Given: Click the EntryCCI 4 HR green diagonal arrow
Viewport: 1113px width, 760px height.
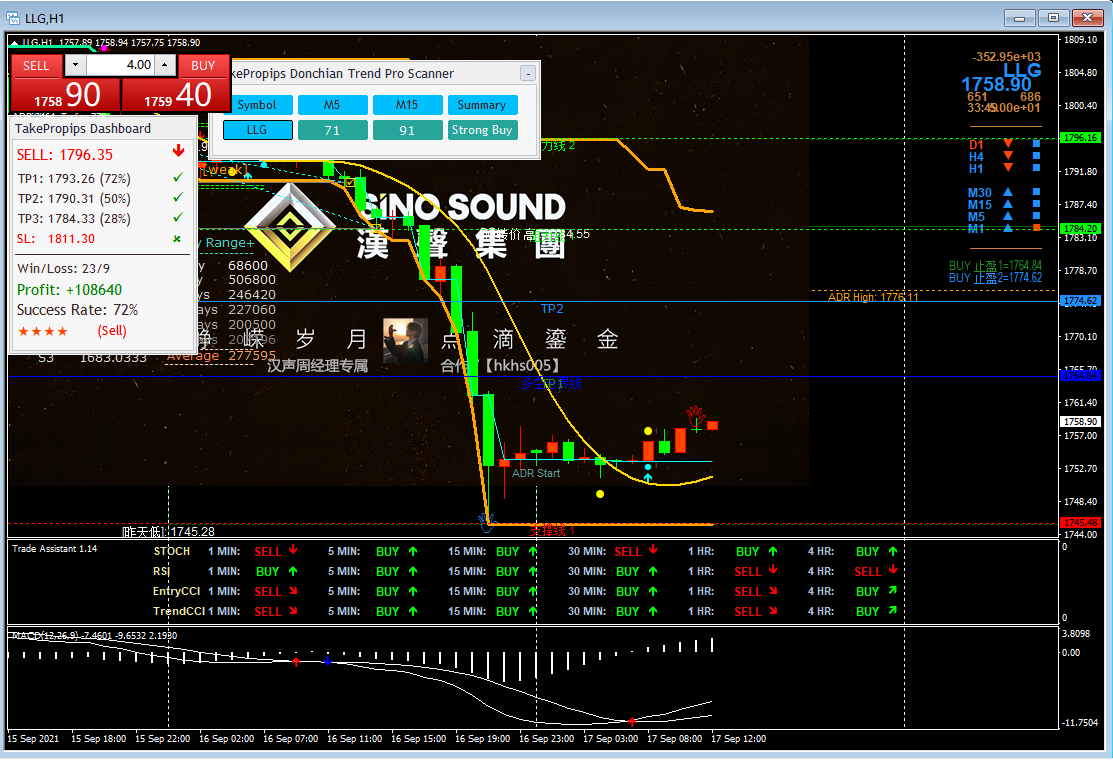Looking at the screenshot, I should pyautogui.click(x=893, y=590).
